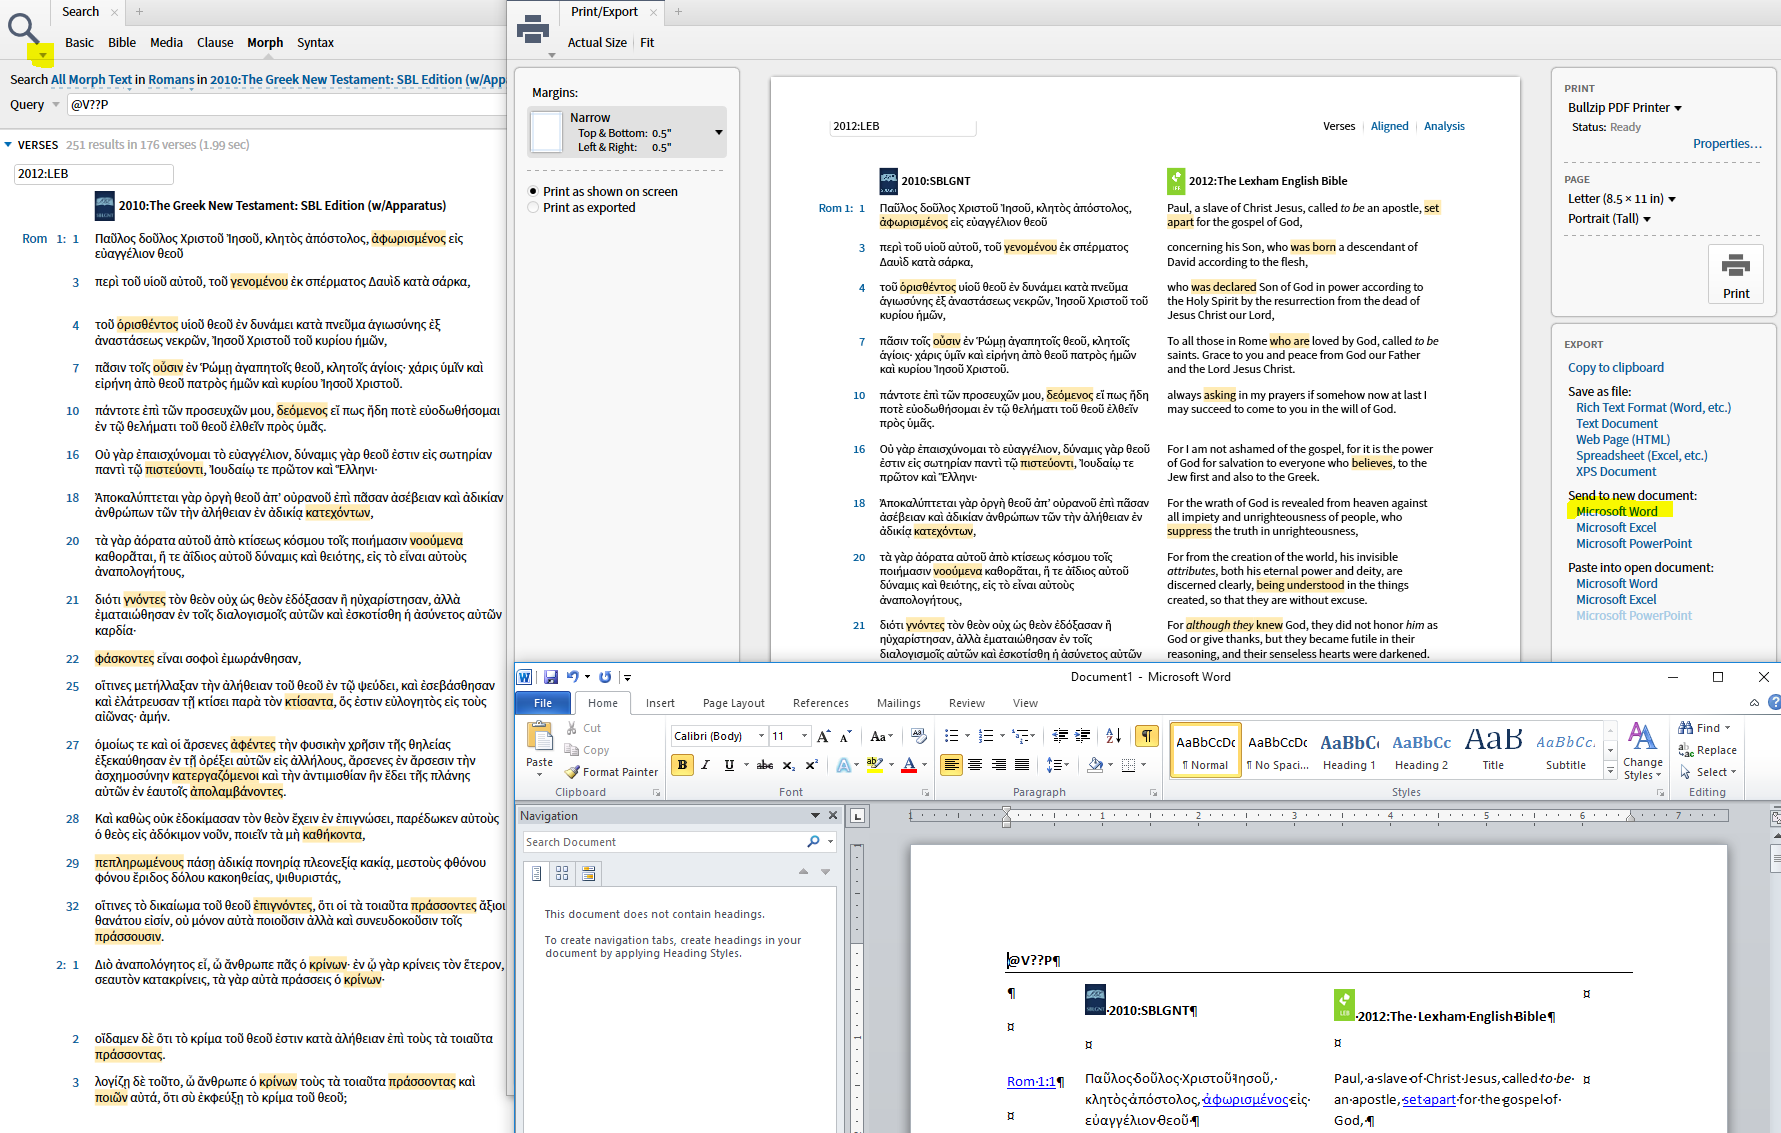
Task: Click the Paste clipboard icon in Word
Action: click(539, 737)
